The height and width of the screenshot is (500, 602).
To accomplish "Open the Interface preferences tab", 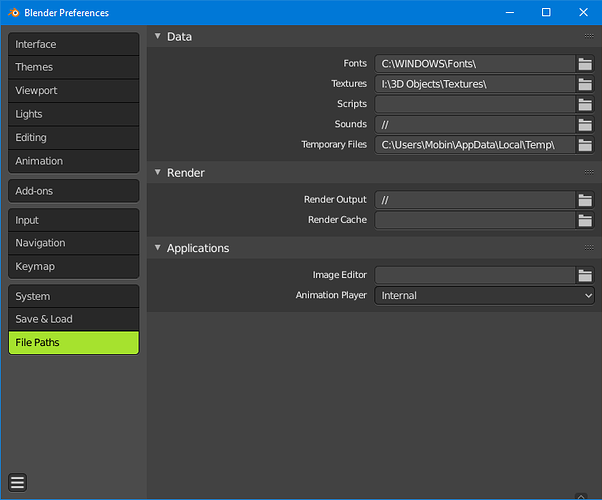I will [x=73, y=44].
